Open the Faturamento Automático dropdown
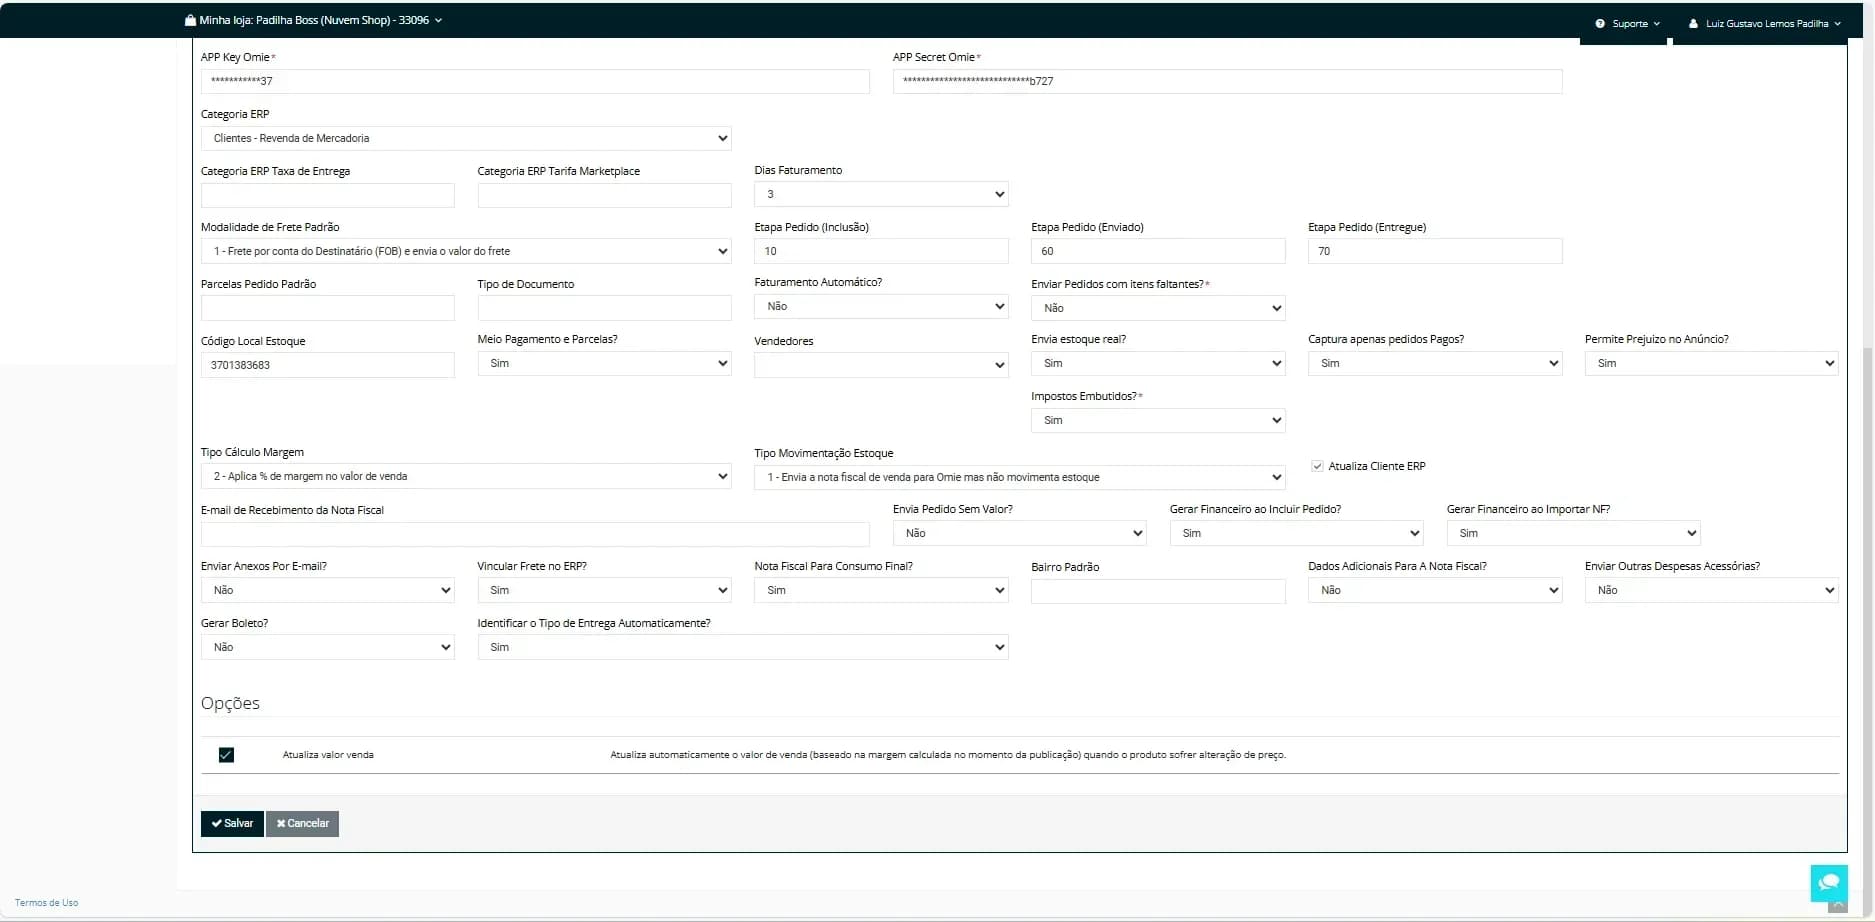The width and height of the screenshot is (1875, 922). [x=881, y=306]
